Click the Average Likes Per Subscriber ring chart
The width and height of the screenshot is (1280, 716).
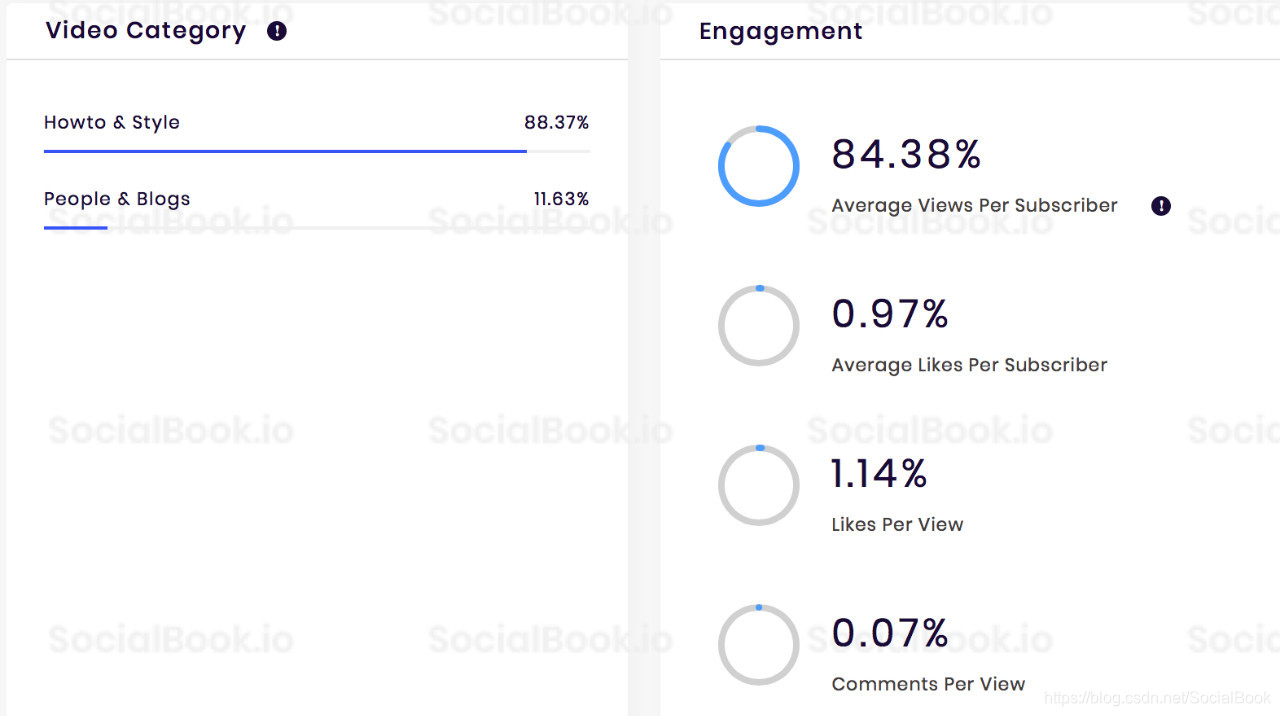pyautogui.click(x=759, y=326)
